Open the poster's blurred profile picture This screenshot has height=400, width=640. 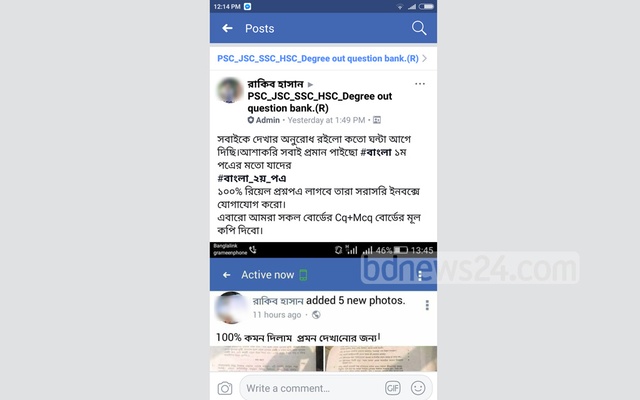(230, 90)
